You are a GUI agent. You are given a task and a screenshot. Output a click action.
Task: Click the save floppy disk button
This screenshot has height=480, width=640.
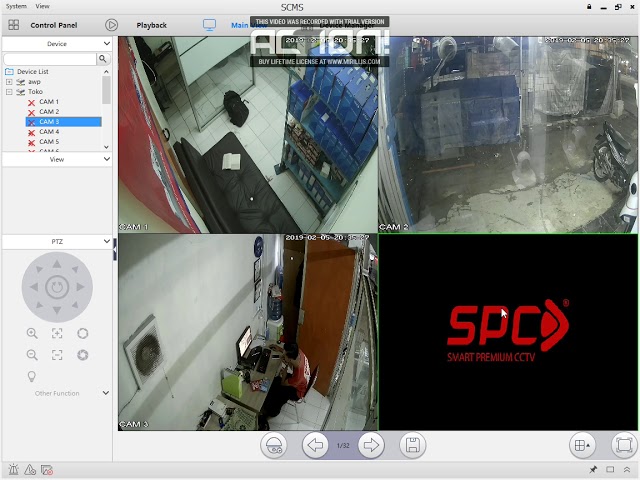tap(413, 445)
